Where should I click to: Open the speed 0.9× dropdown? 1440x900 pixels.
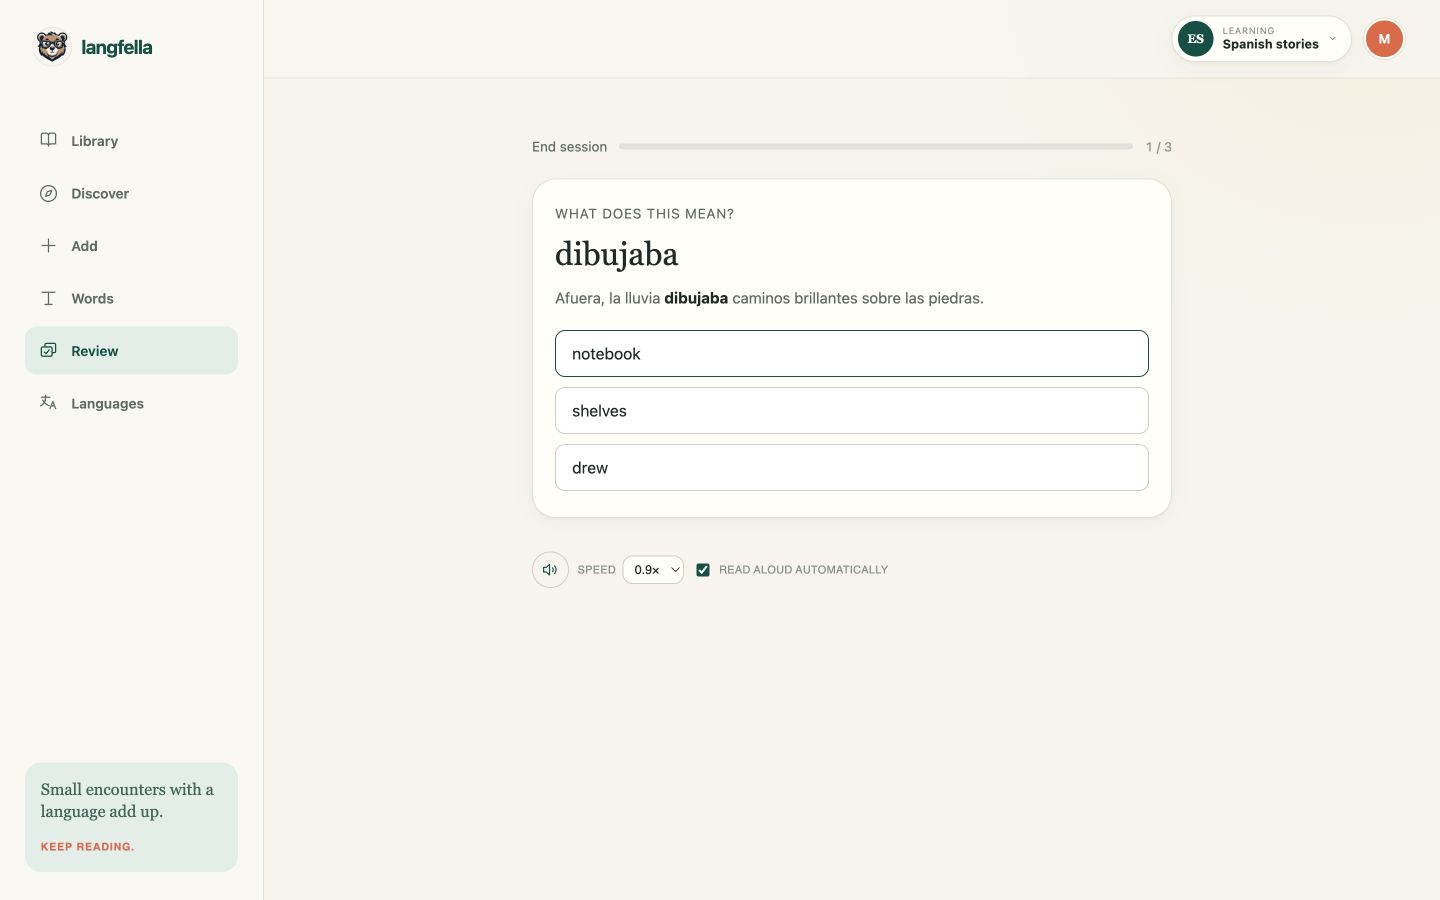(x=653, y=570)
